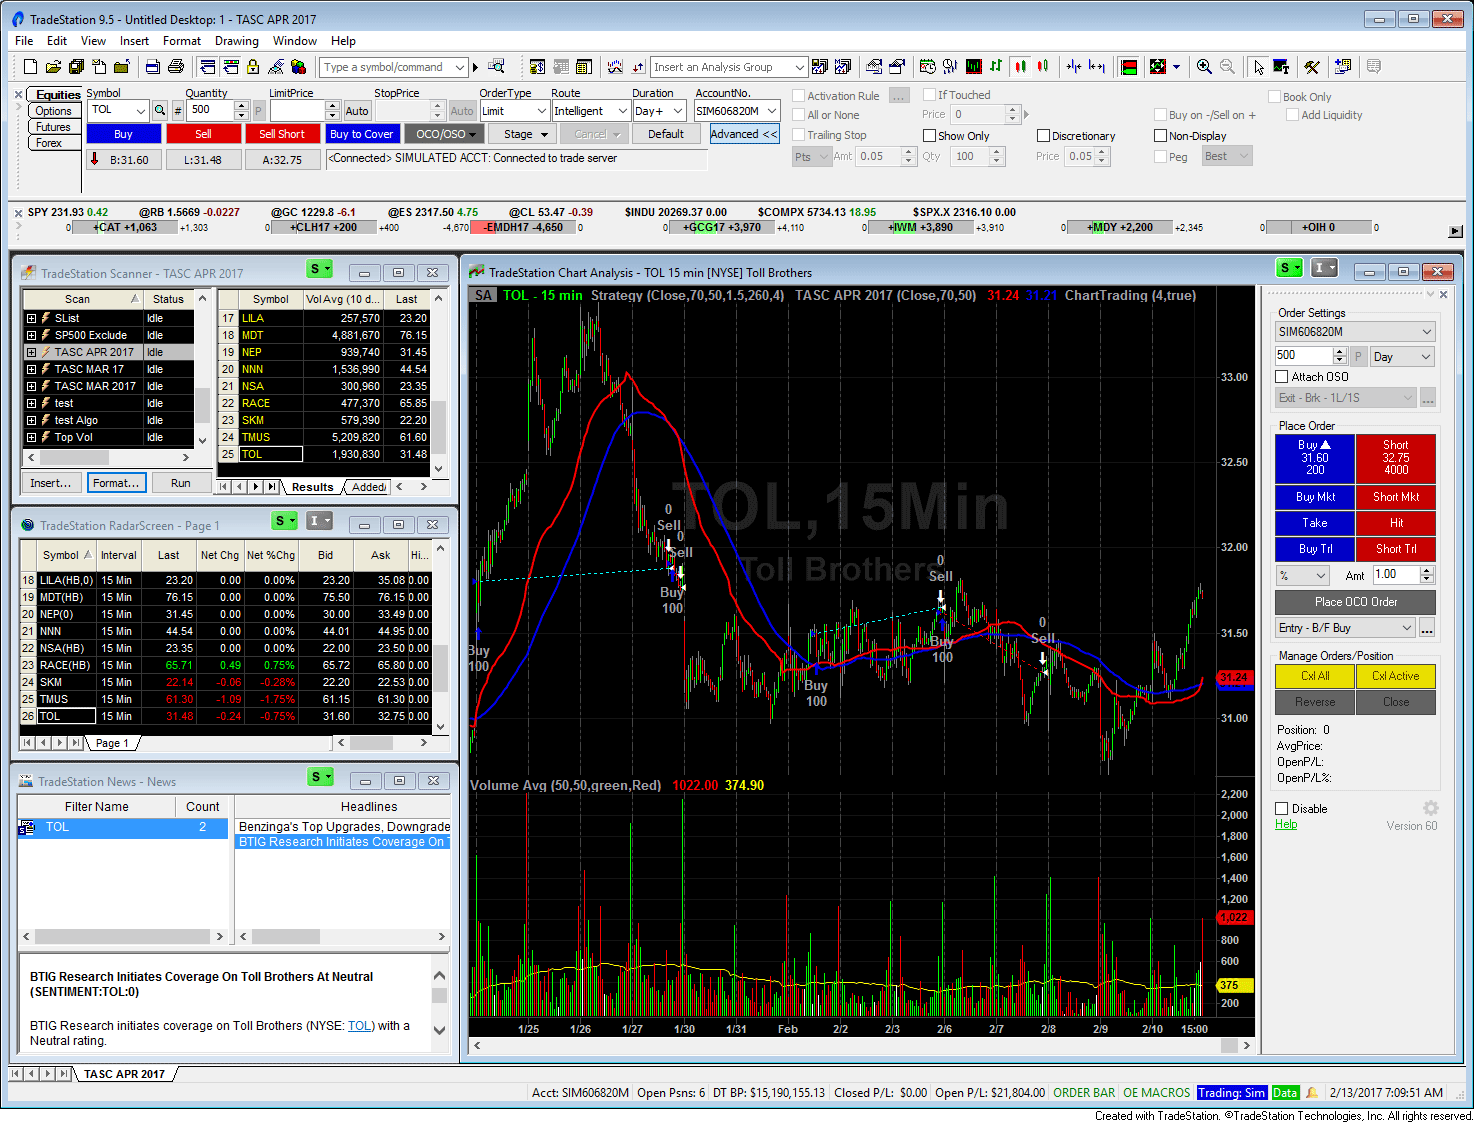The image size is (1474, 1122).
Task: Click the gear settings icon in chart trading panel
Action: (x=1431, y=808)
